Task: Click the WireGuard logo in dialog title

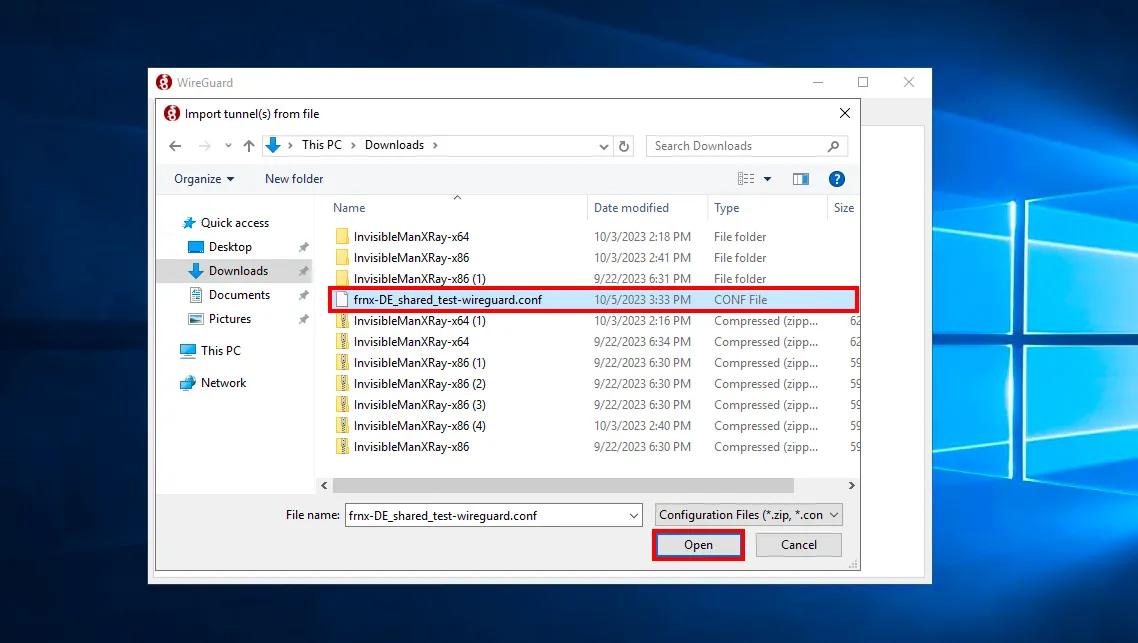Action: [x=171, y=113]
